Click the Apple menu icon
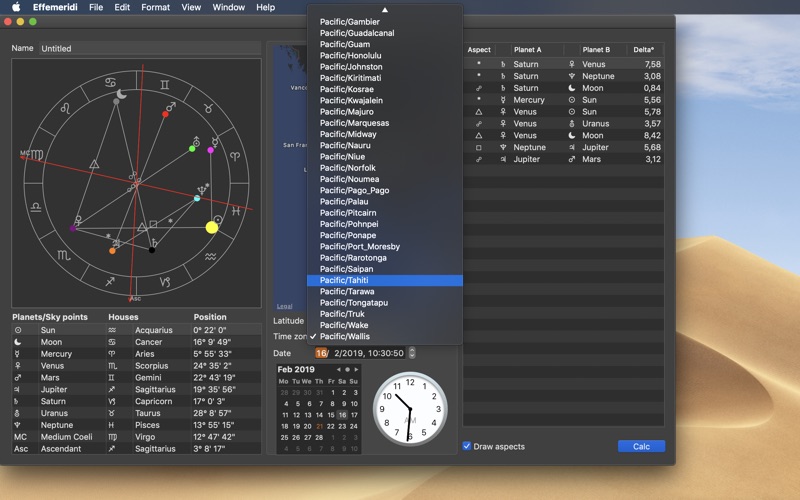Screen dimensions: 800x500 16,7
